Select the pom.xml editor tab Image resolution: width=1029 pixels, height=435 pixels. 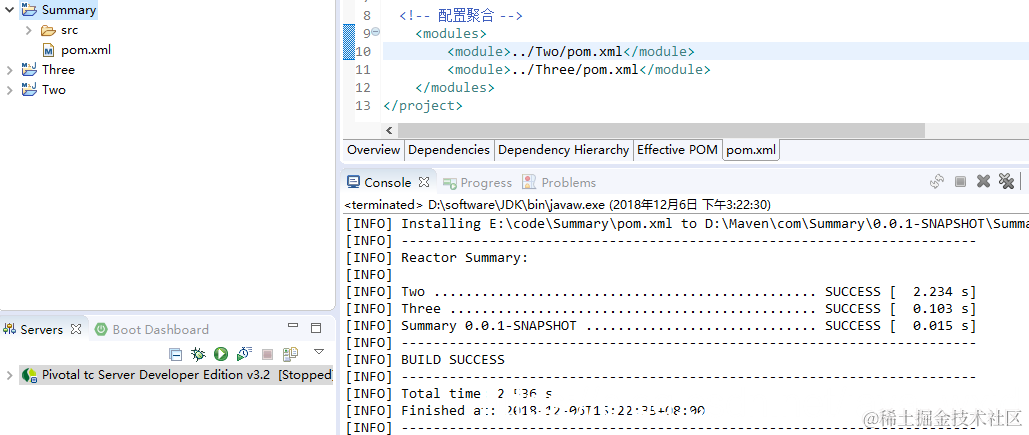(x=751, y=150)
